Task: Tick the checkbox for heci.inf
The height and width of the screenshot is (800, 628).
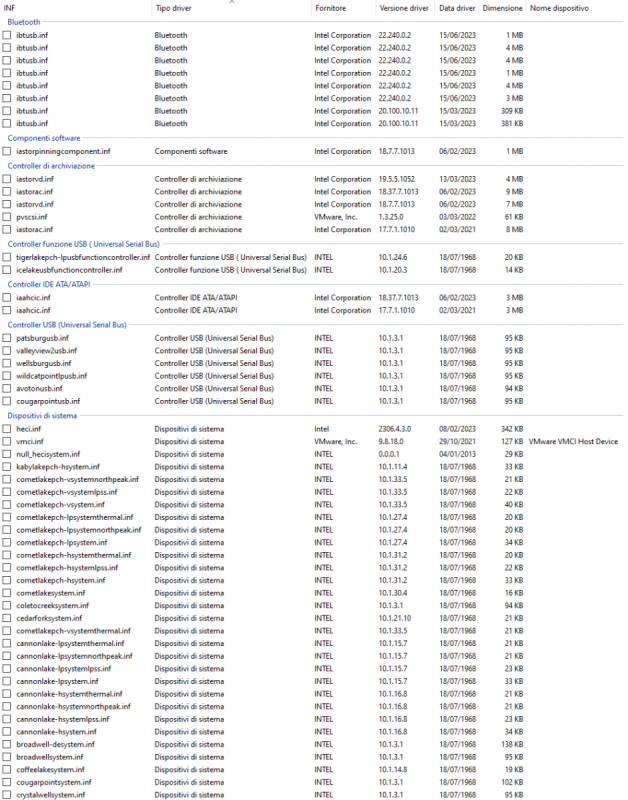Action: coord(7,429)
